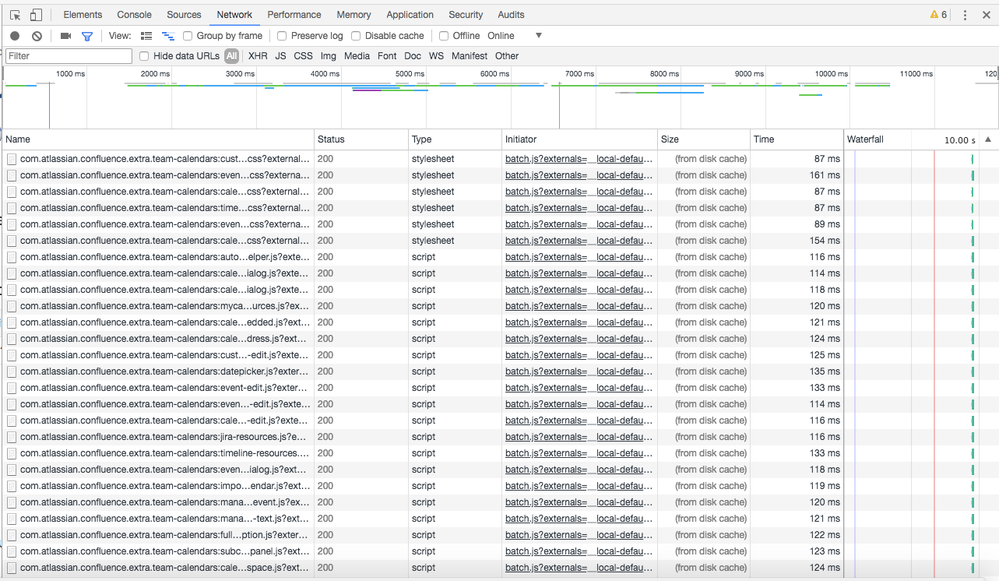Screen dimensions: 999x581
Task: Filter requests by XHR type
Action: [258, 56]
